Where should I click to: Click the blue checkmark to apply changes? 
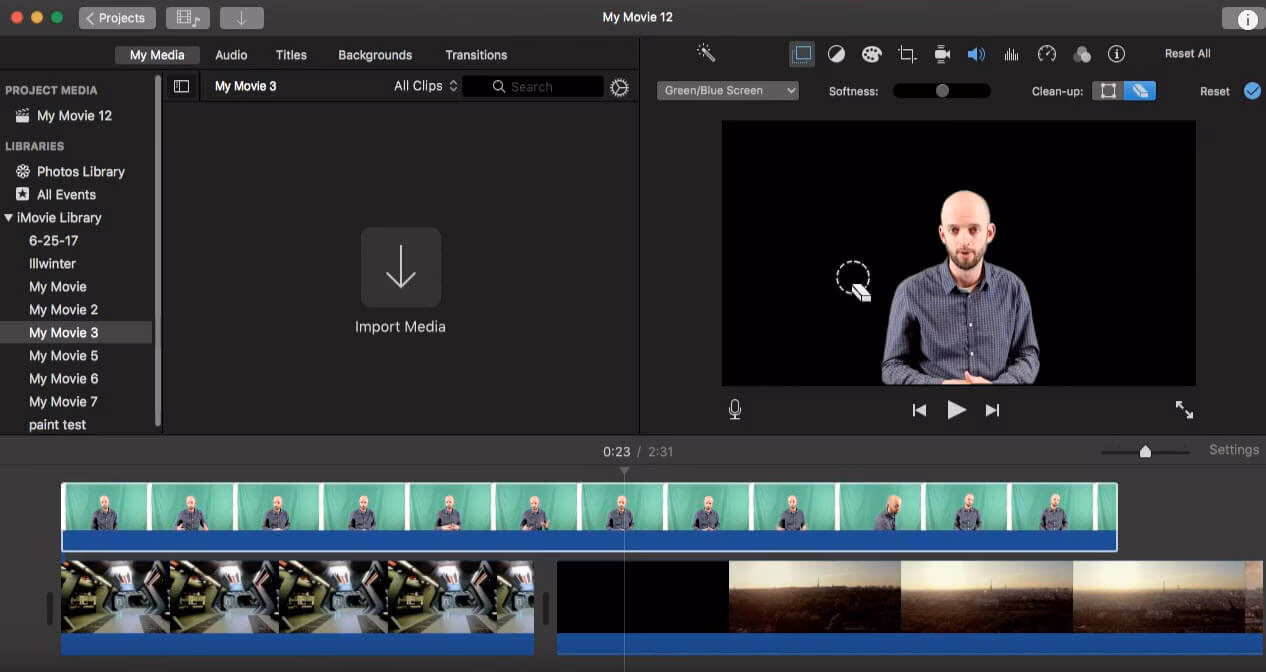1252,91
